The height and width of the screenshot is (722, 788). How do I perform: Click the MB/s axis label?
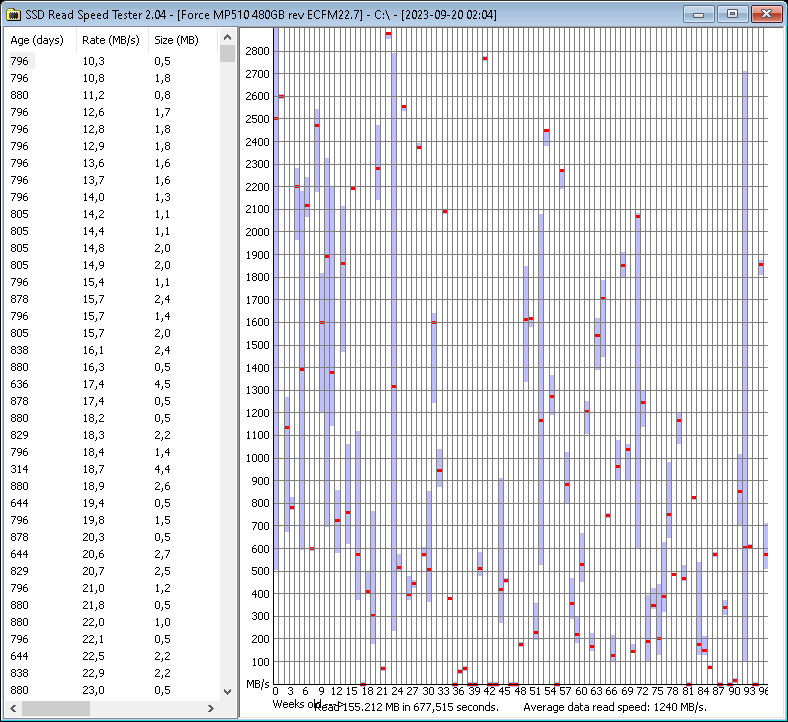pos(257,684)
